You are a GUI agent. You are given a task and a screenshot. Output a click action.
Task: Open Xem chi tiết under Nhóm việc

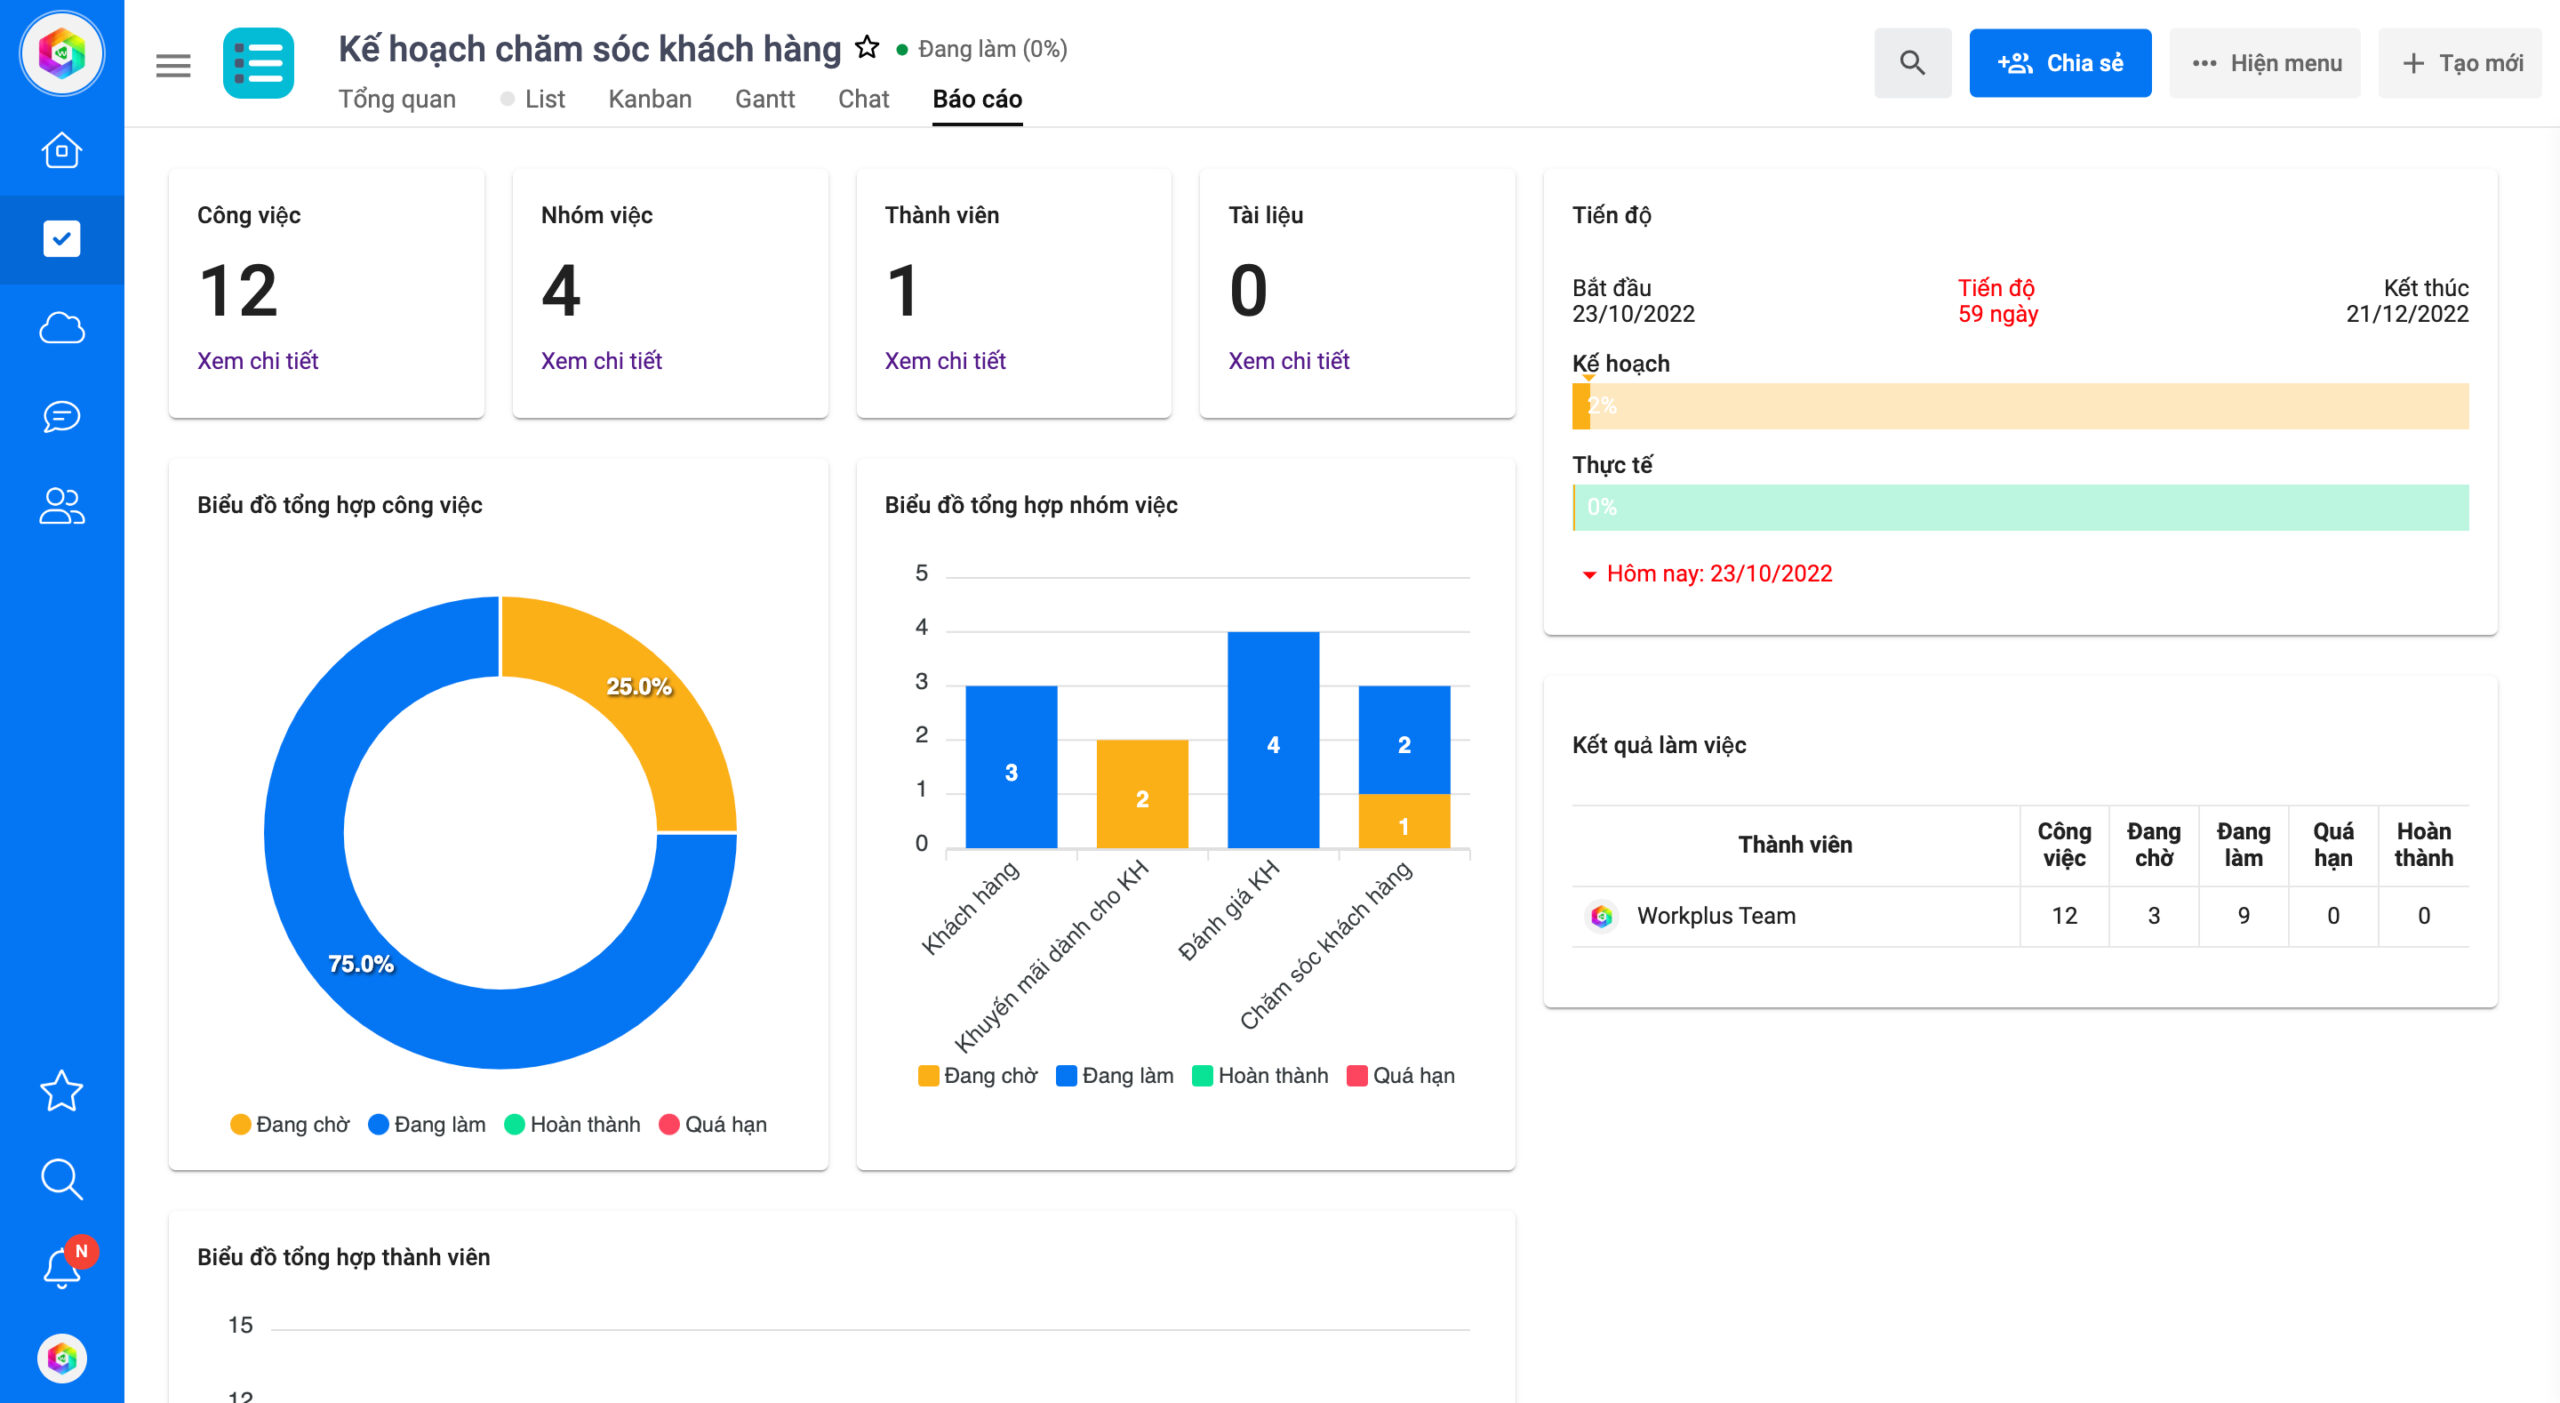[x=602, y=361]
